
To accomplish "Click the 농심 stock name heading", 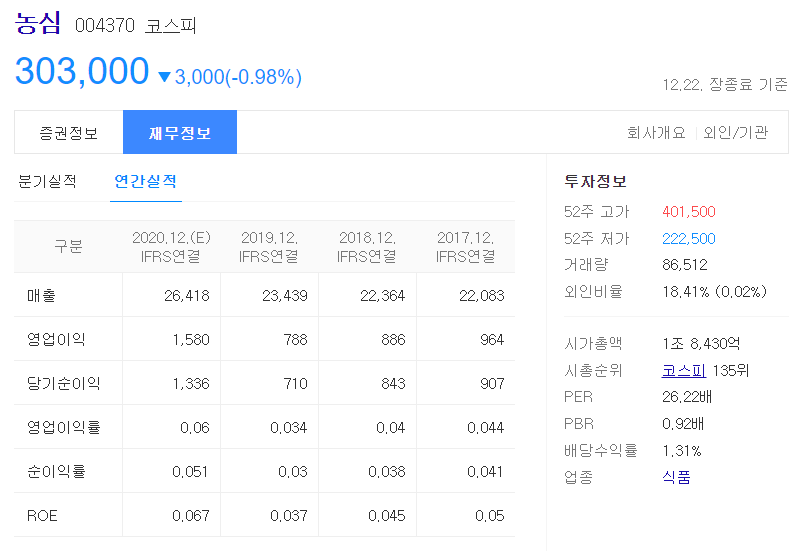I will 38,23.
